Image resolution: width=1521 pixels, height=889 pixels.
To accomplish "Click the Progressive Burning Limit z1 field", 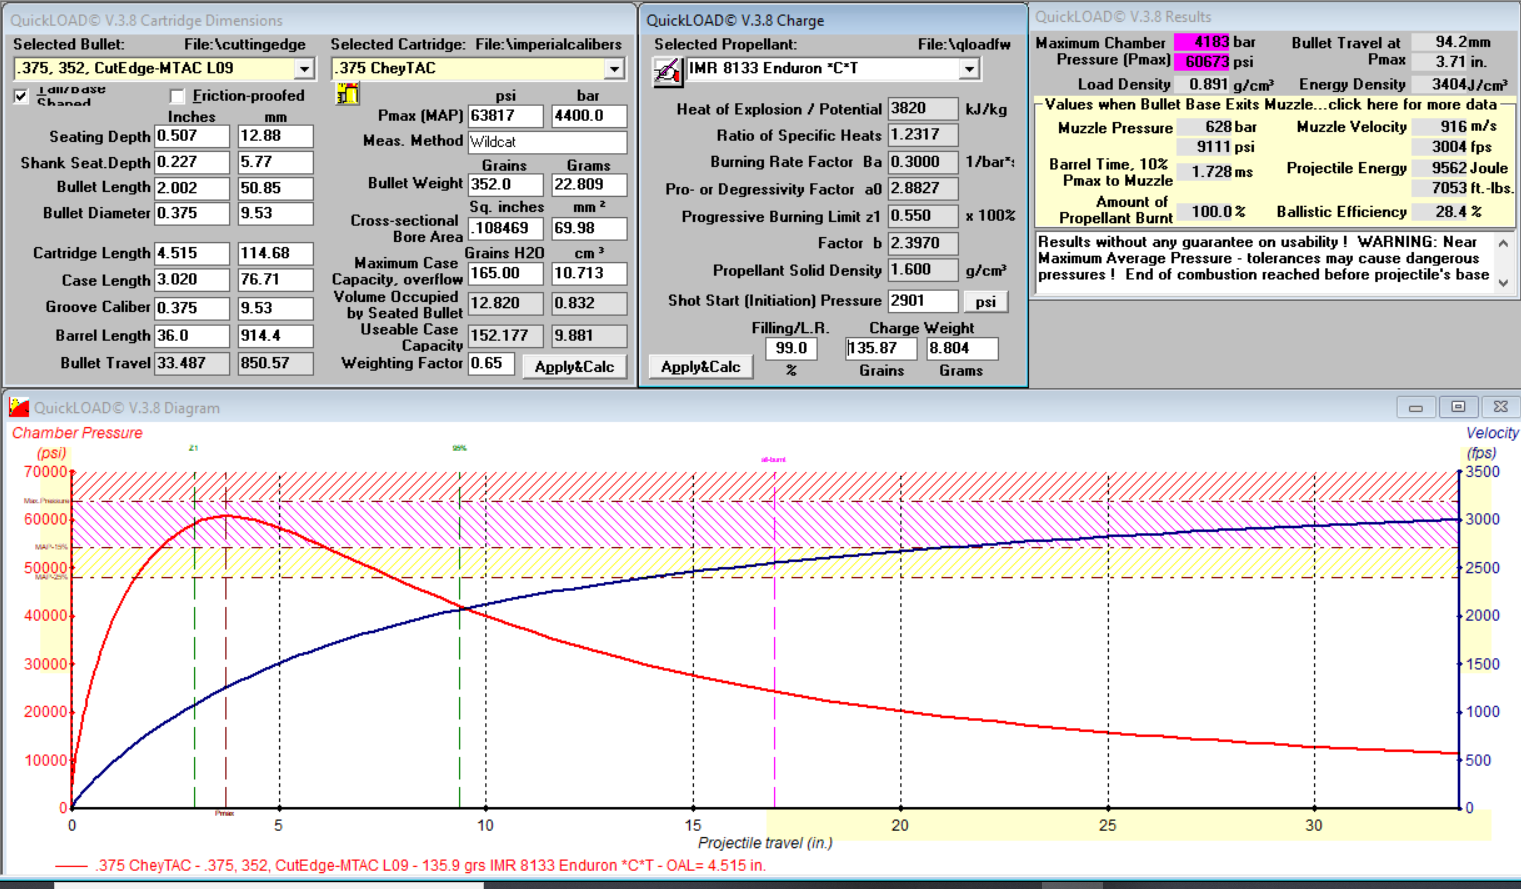I will click(x=922, y=216).
